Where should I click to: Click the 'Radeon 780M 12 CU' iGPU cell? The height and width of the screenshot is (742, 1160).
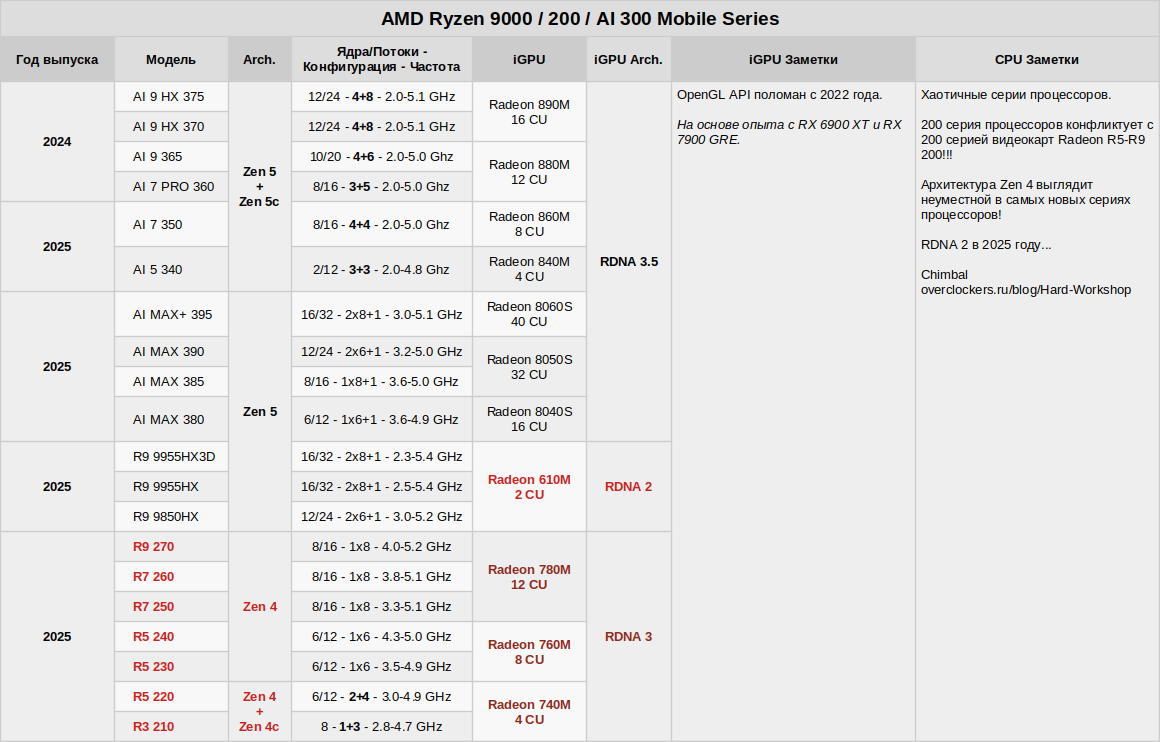click(x=529, y=577)
